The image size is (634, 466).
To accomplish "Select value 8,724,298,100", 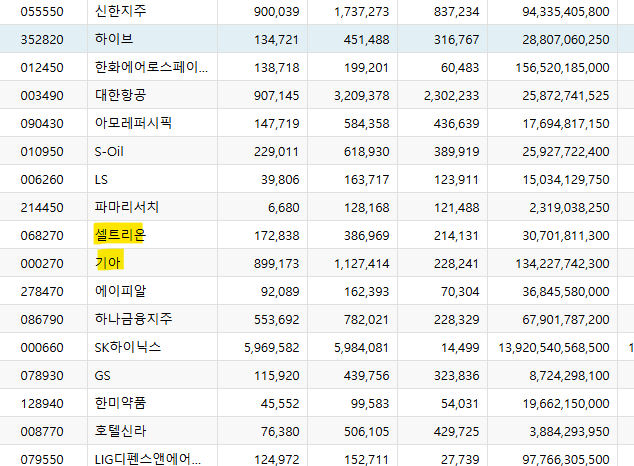I will tap(569, 376).
